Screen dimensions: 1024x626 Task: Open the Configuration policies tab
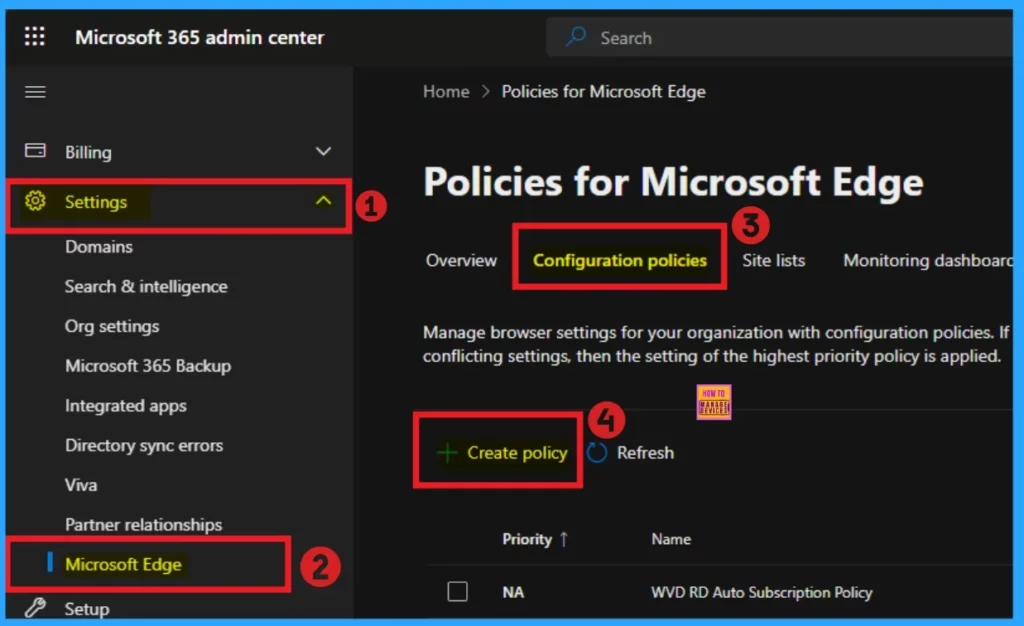(x=620, y=260)
